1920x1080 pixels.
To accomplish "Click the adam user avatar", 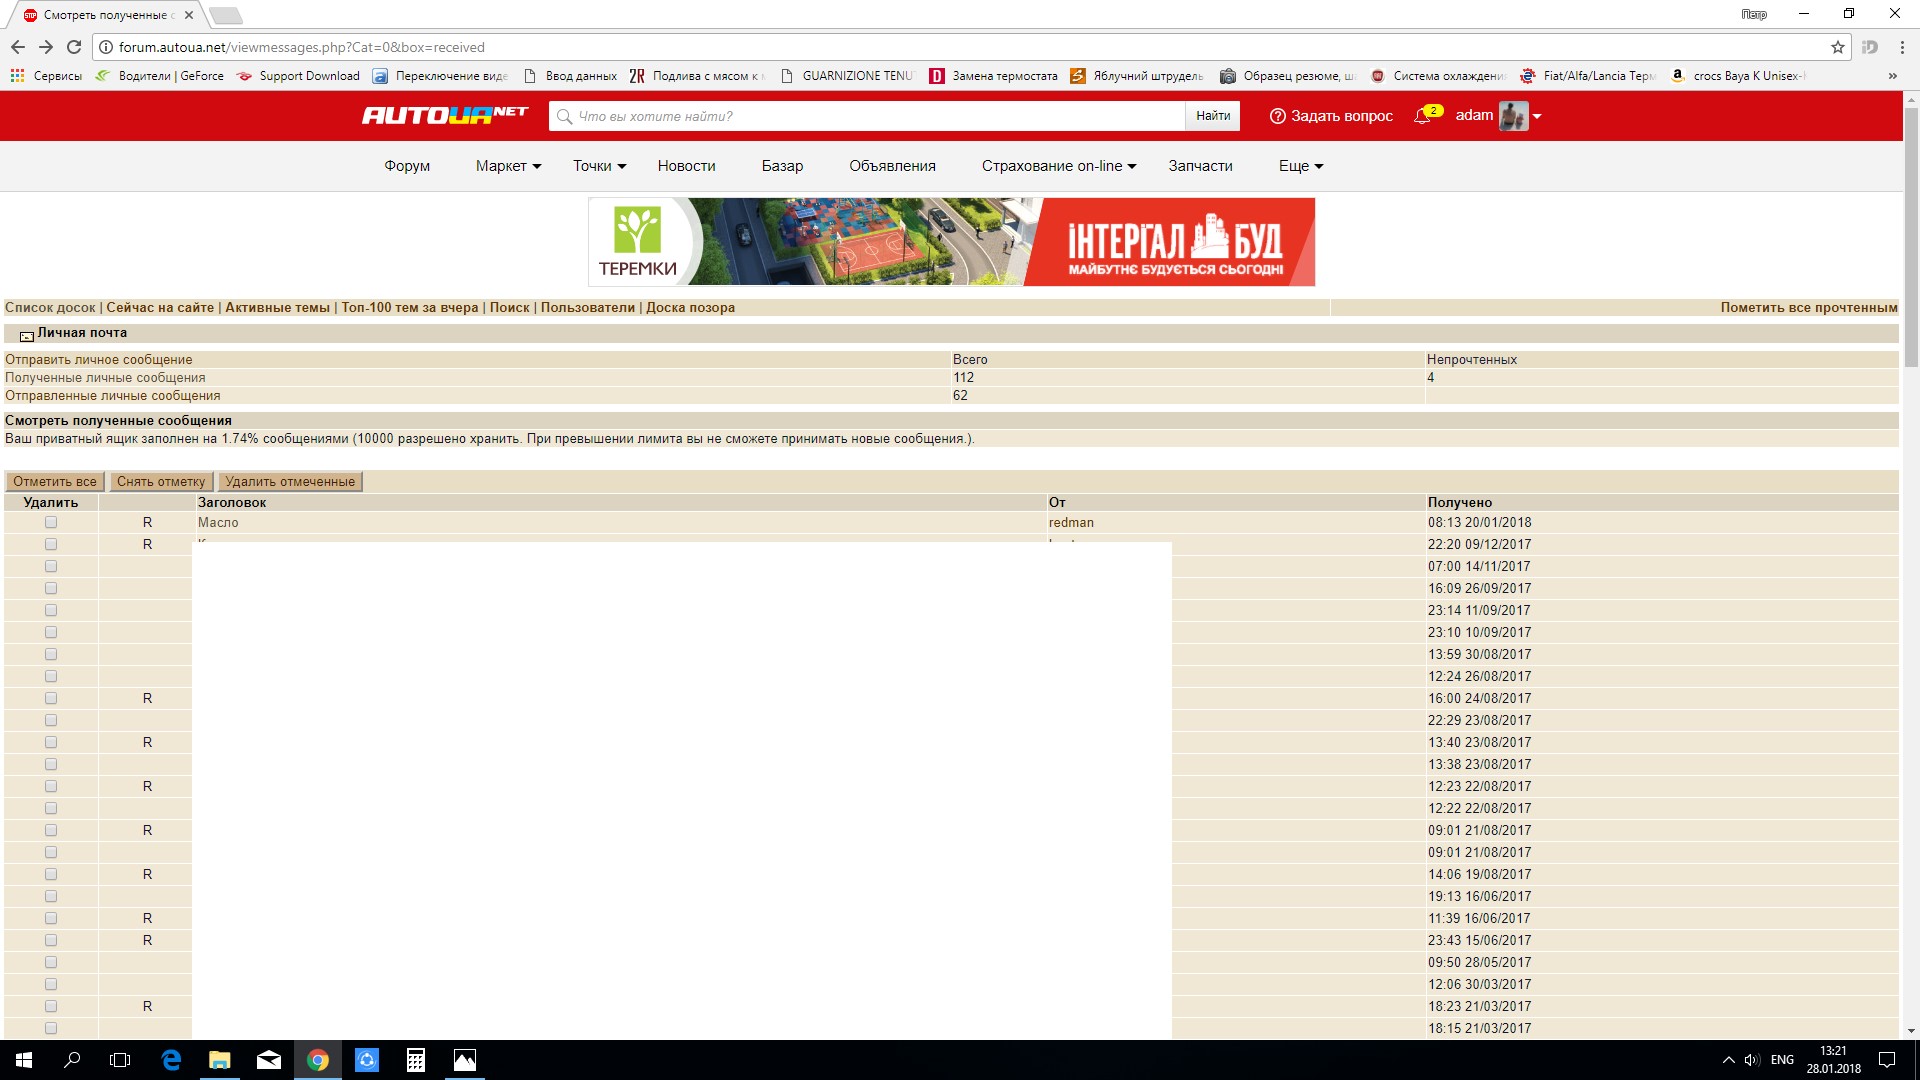I will click(x=1512, y=116).
